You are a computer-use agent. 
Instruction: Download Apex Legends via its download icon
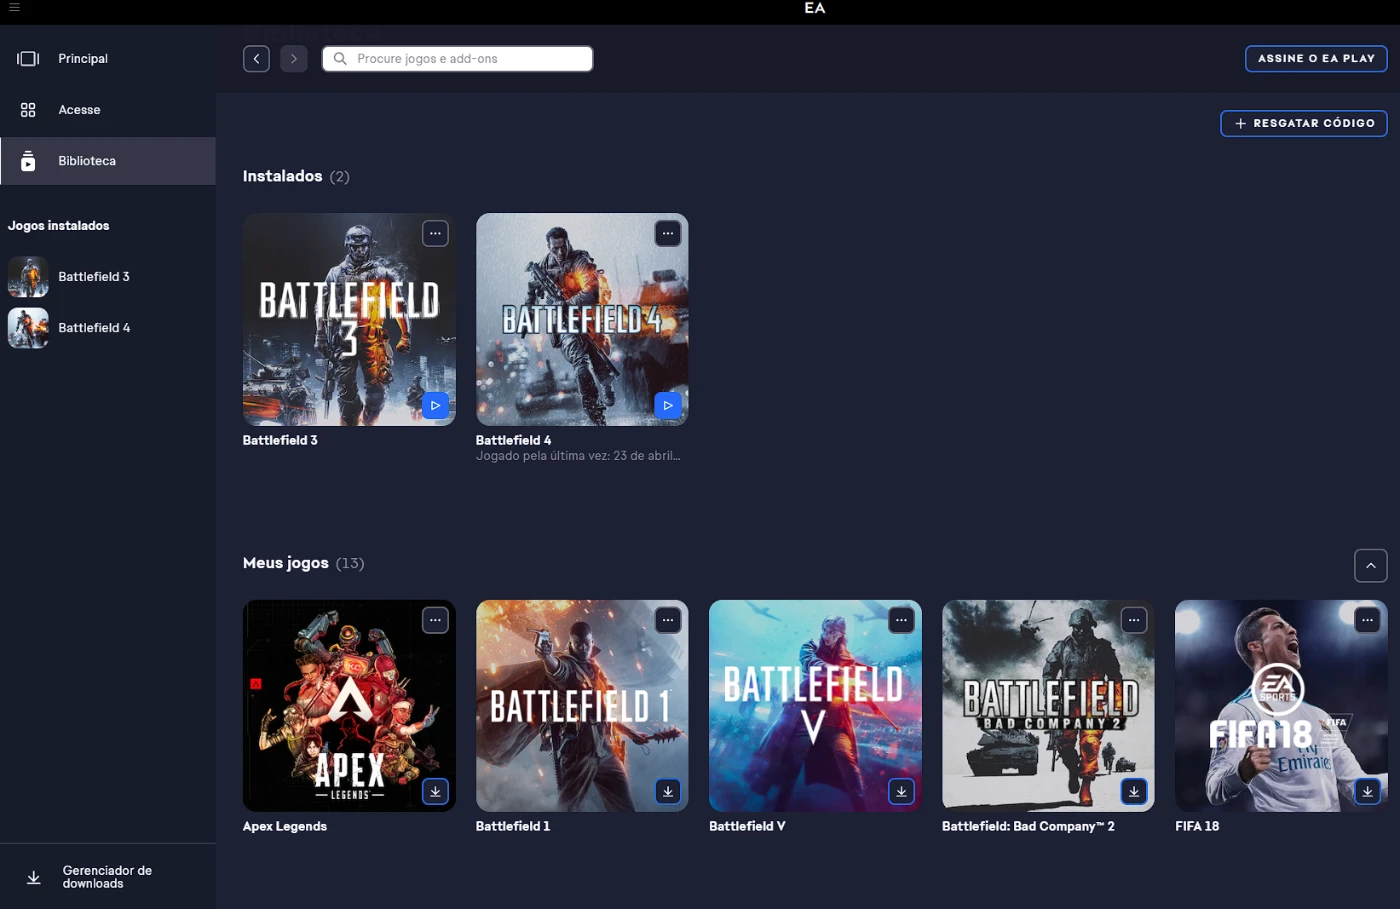tap(435, 791)
